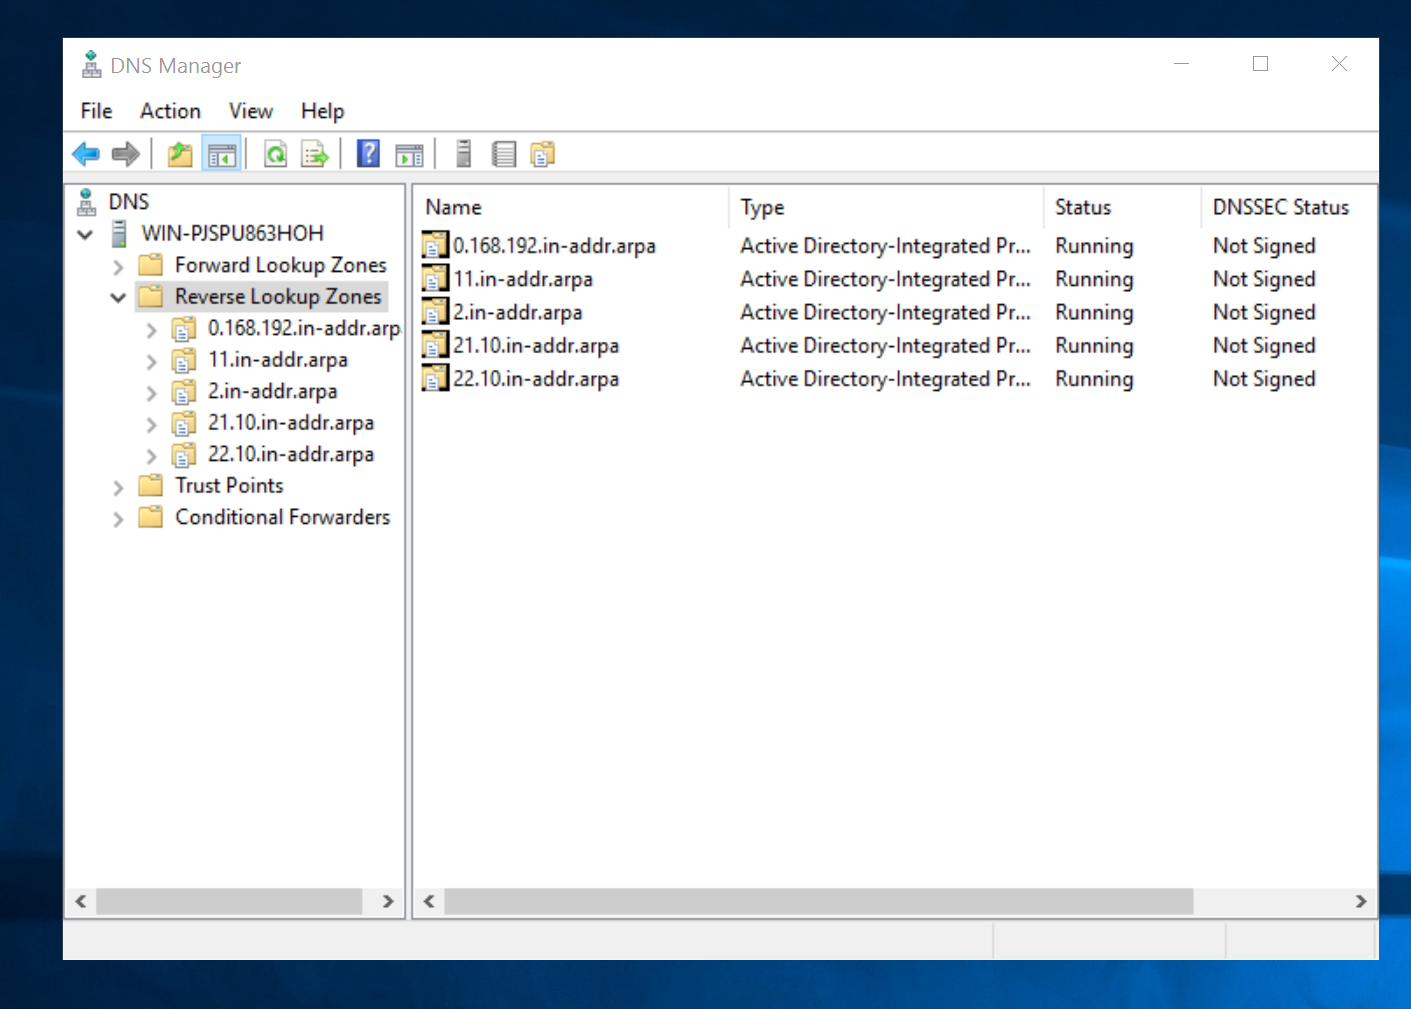Viewport: 1411px width, 1009px height.
Task: Select 2.in-addr.arpa in the tree
Action: (x=272, y=391)
